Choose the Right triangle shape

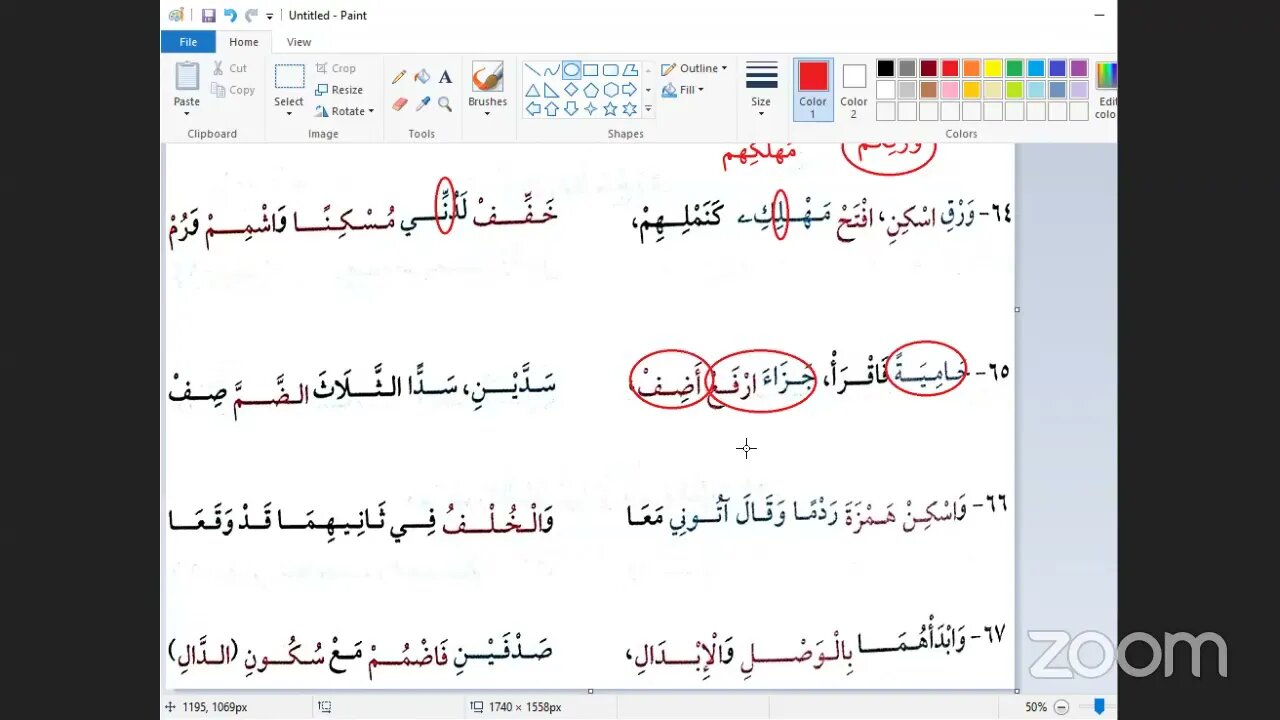point(551,89)
